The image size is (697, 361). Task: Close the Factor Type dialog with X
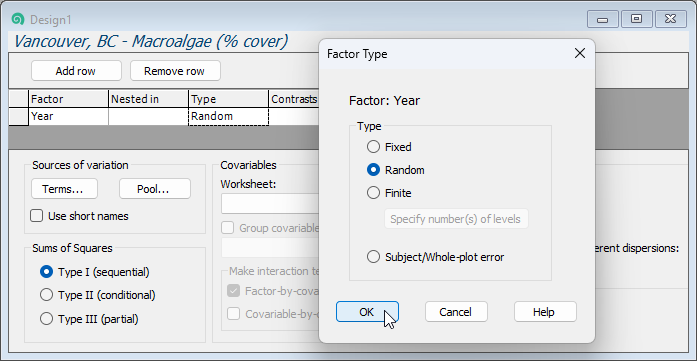(580, 54)
